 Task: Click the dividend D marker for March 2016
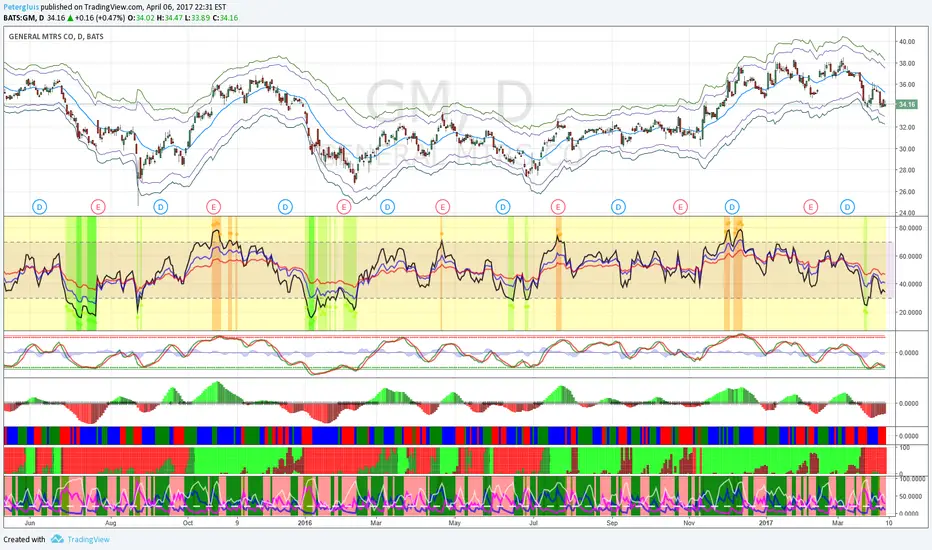click(x=388, y=207)
